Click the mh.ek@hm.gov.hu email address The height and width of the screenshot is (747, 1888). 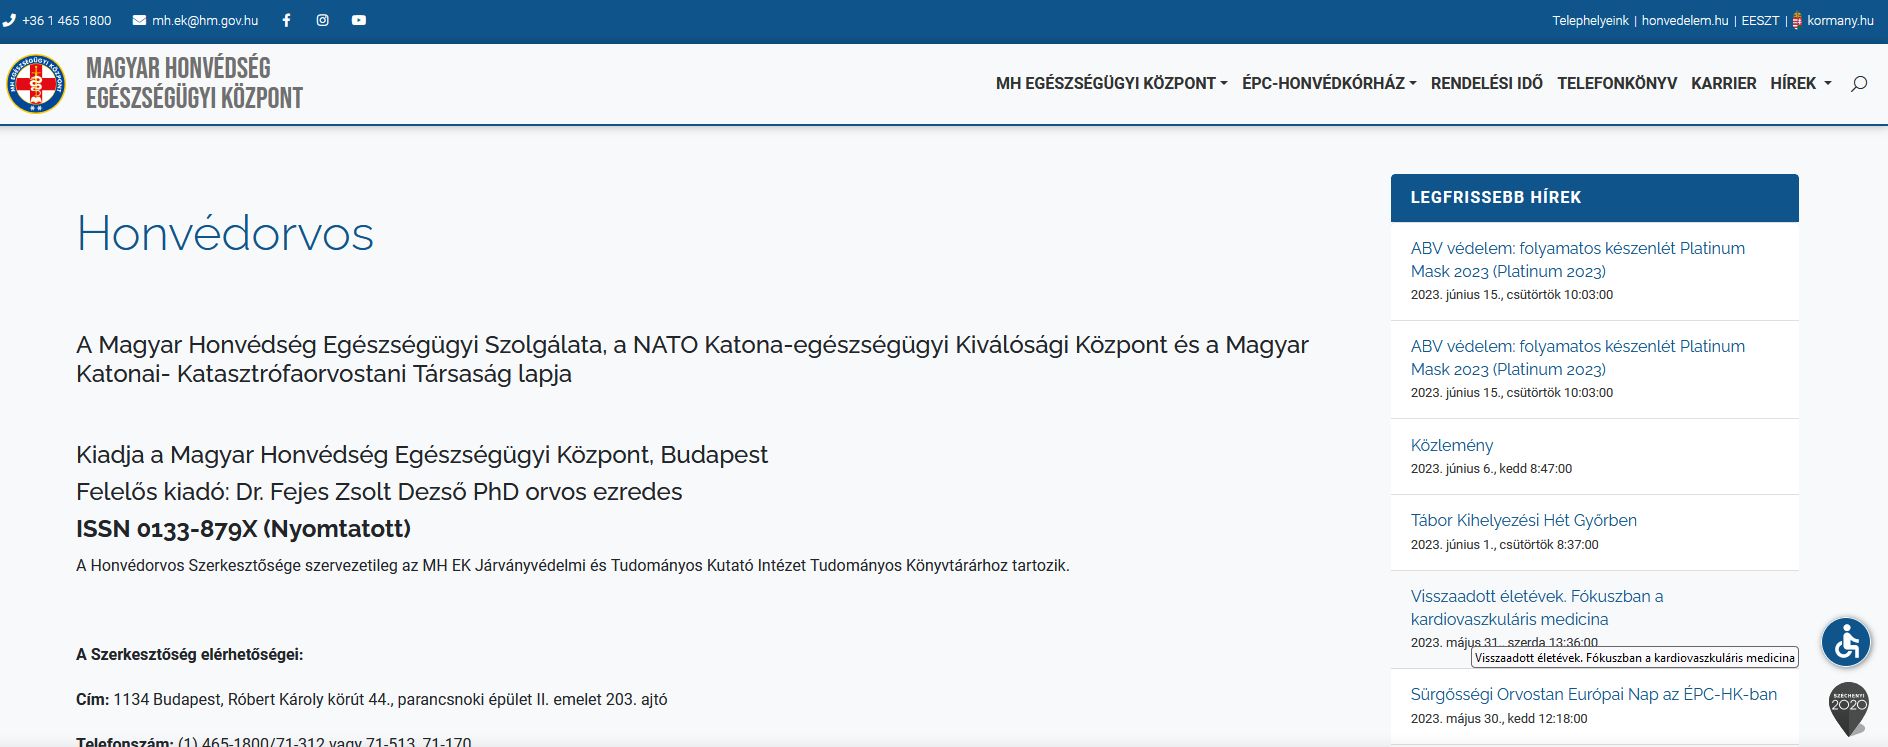pos(205,21)
